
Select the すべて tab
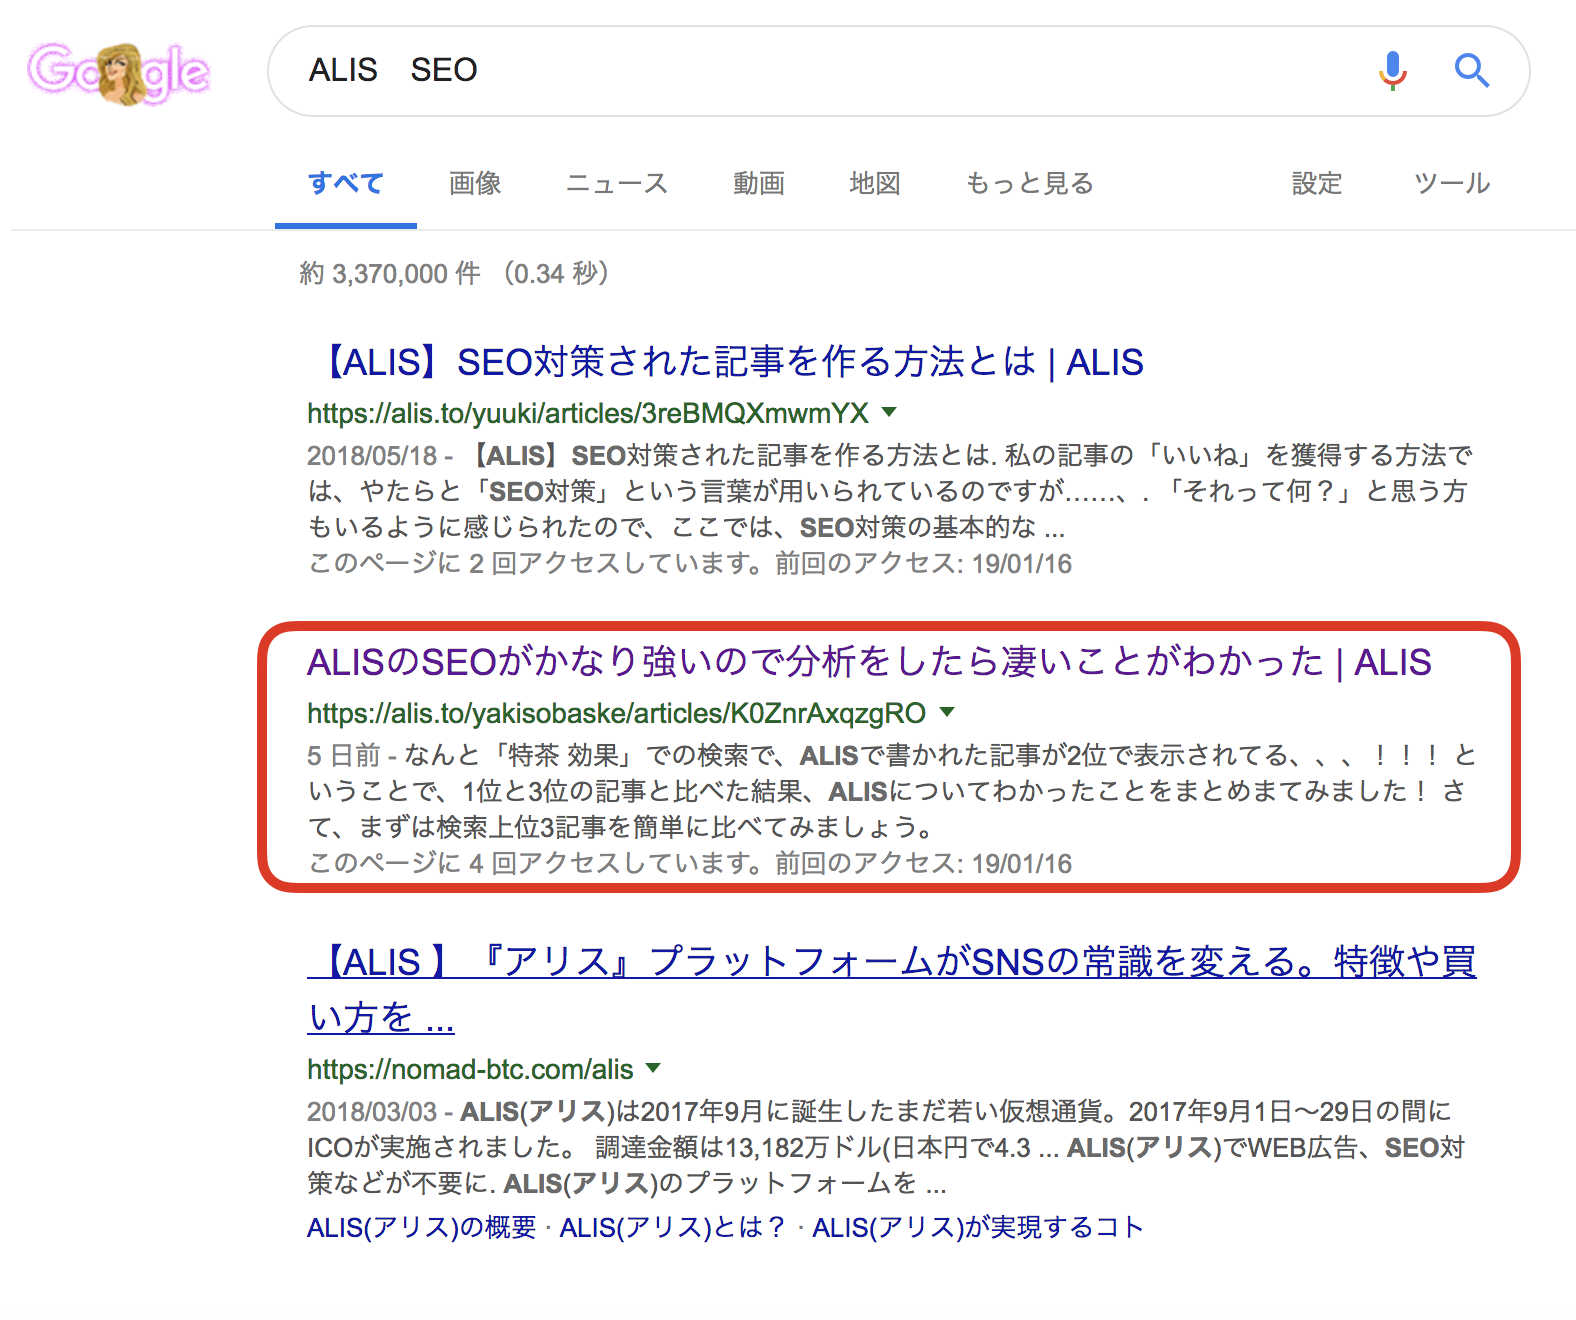[345, 184]
